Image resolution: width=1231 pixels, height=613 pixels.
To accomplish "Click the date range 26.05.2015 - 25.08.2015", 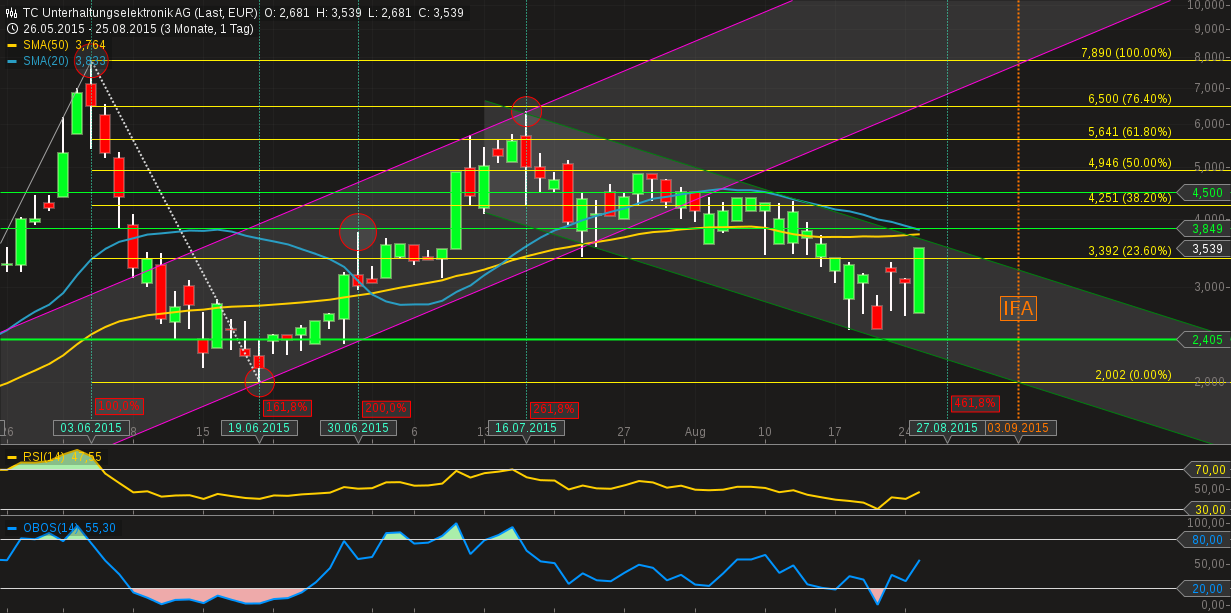I will (89, 29).
